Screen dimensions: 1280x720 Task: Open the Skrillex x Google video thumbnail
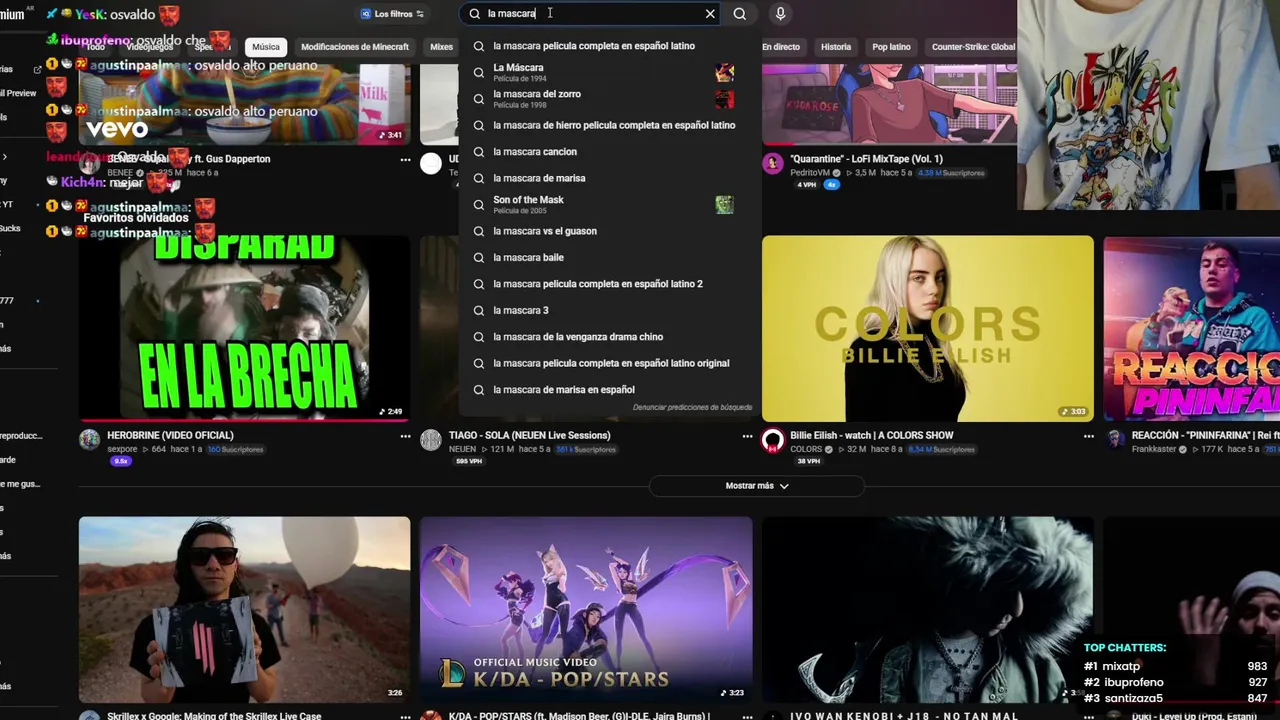(244, 609)
